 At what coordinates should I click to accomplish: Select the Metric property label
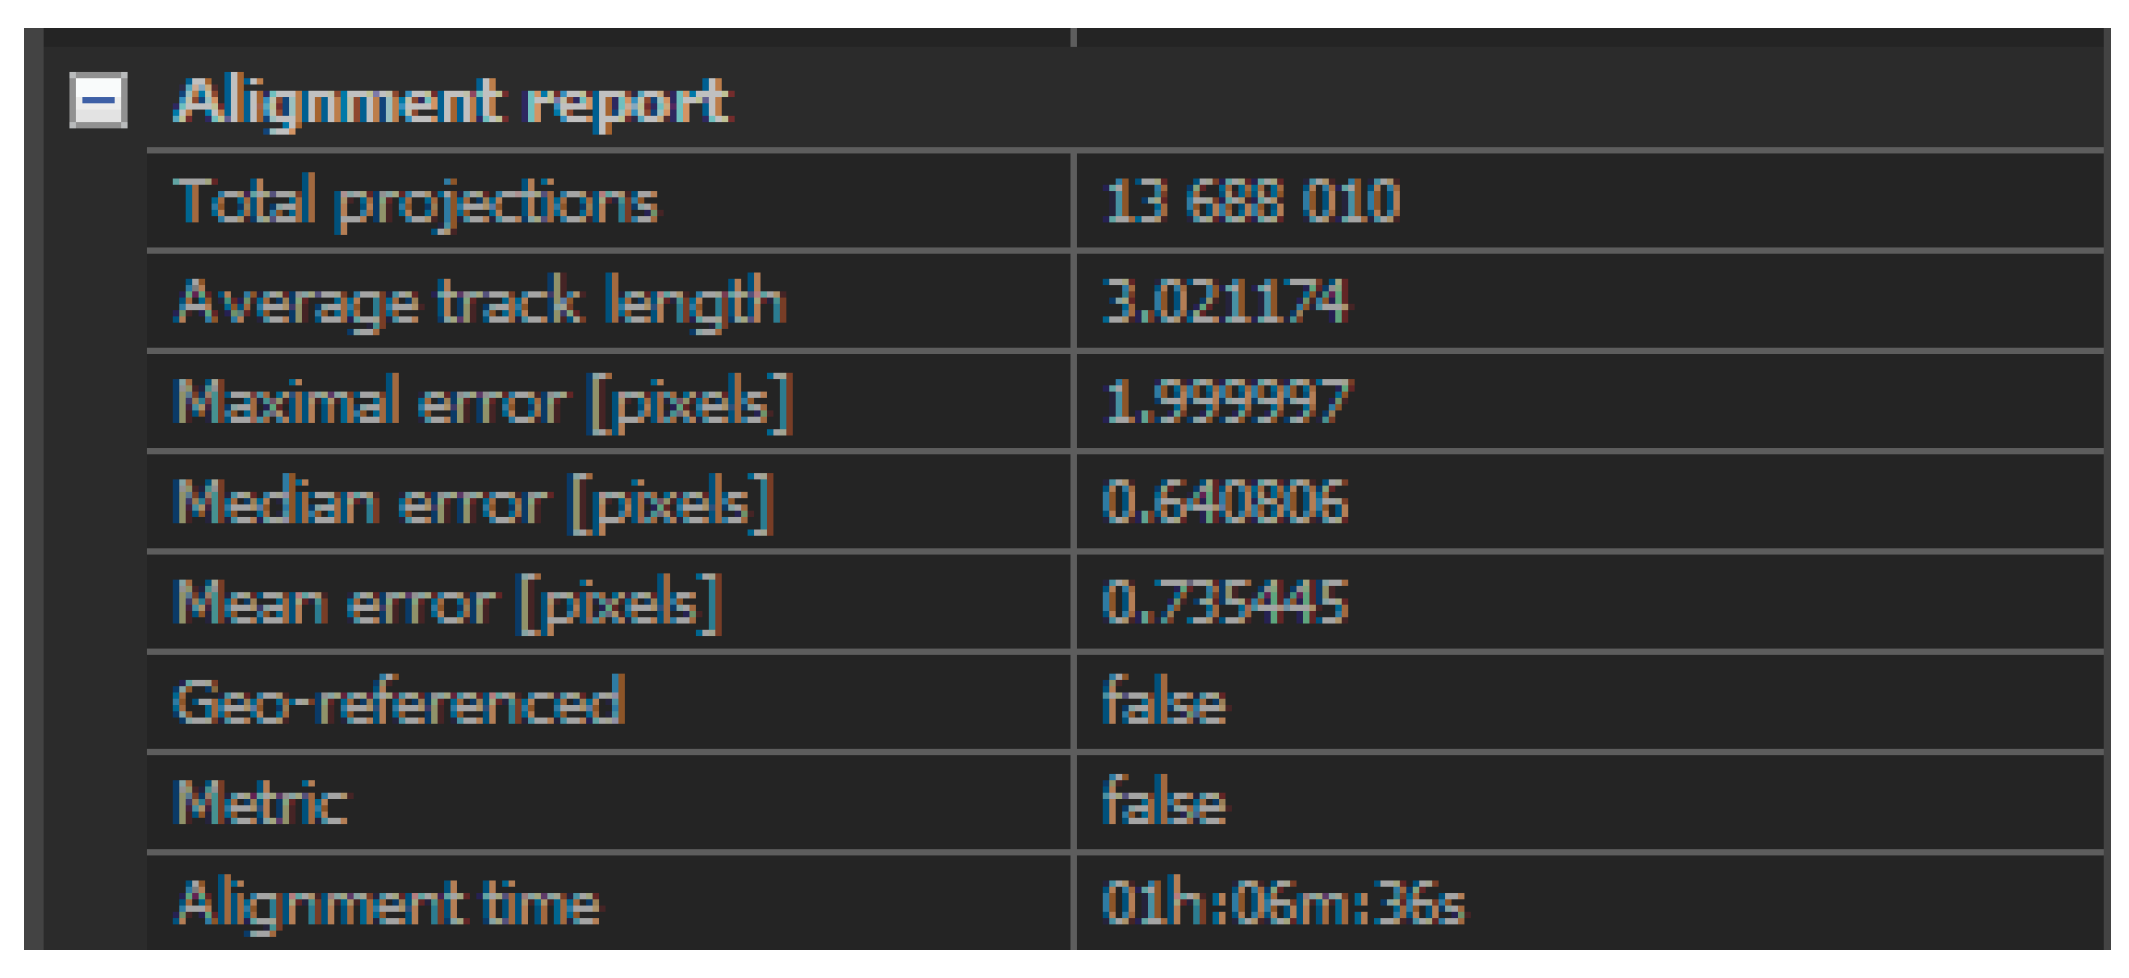coord(262,803)
